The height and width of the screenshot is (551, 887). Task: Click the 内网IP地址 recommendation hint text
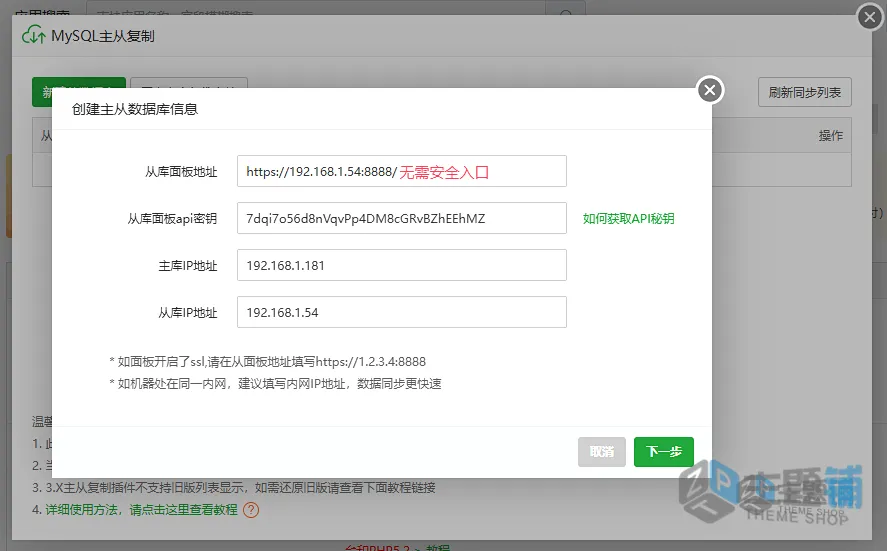[275, 384]
